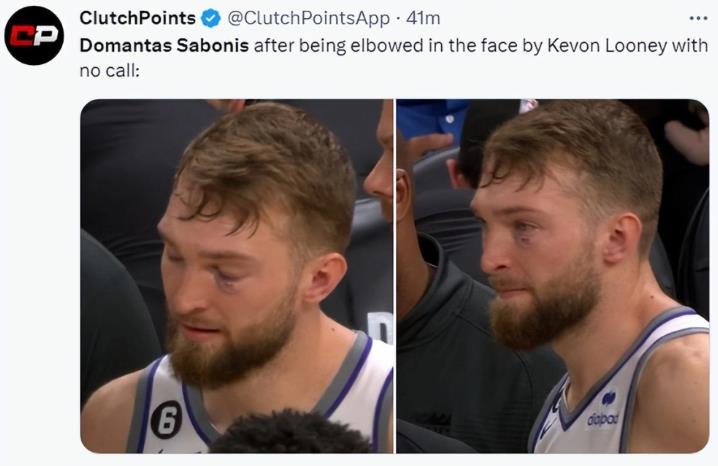Click the "no call:" text ending the tweet
Viewport: 718px width, 466px height.
tap(110, 71)
